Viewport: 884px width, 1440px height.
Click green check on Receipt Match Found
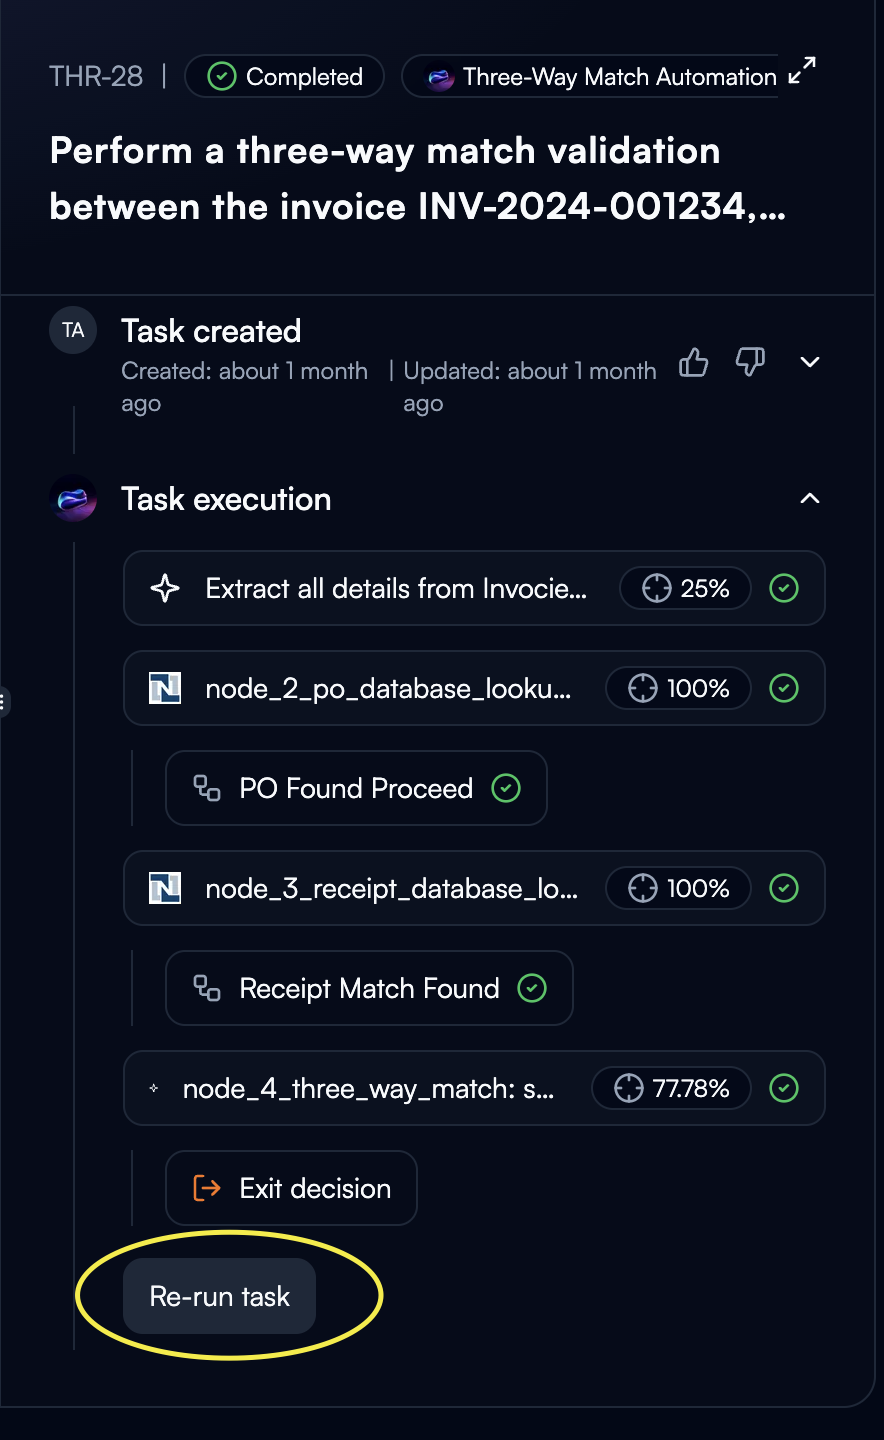(x=532, y=988)
